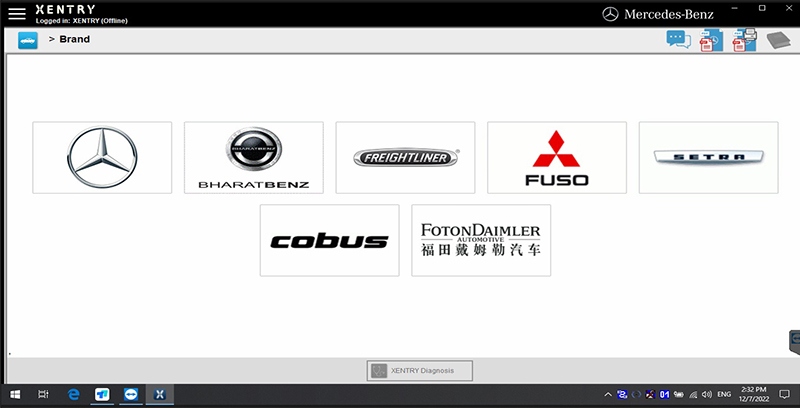Open the XENTRY hamburger menu
The image size is (800, 408).
click(x=17, y=14)
